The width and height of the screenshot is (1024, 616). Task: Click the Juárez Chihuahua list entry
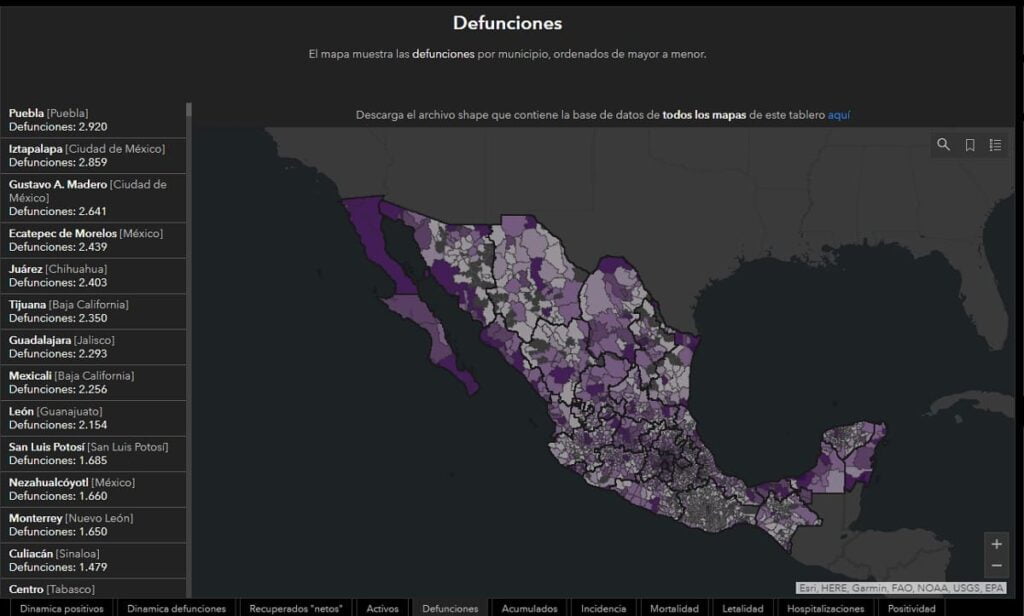[x=92, y=276]
